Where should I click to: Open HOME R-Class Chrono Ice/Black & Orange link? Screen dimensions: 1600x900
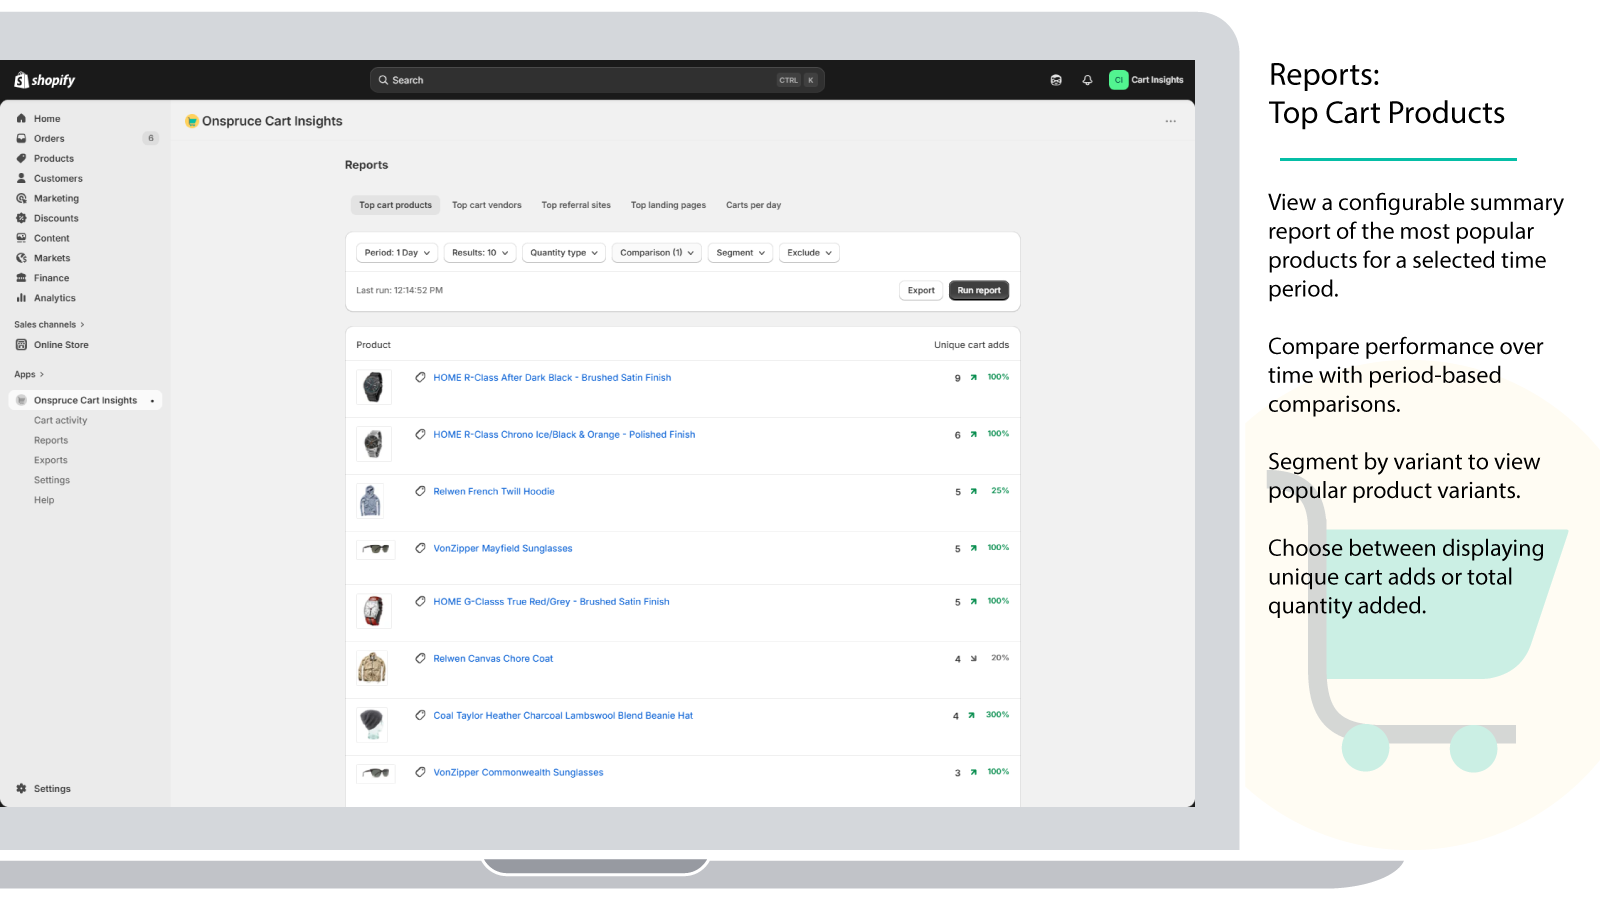[x=564, y=435]
